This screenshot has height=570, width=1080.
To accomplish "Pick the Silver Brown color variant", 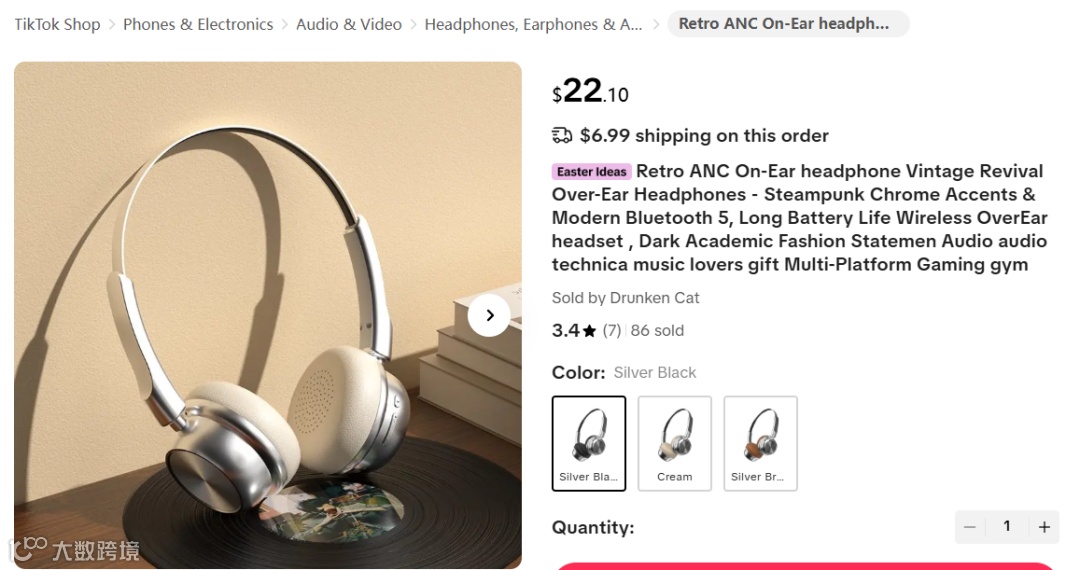I will coord(760,443).
